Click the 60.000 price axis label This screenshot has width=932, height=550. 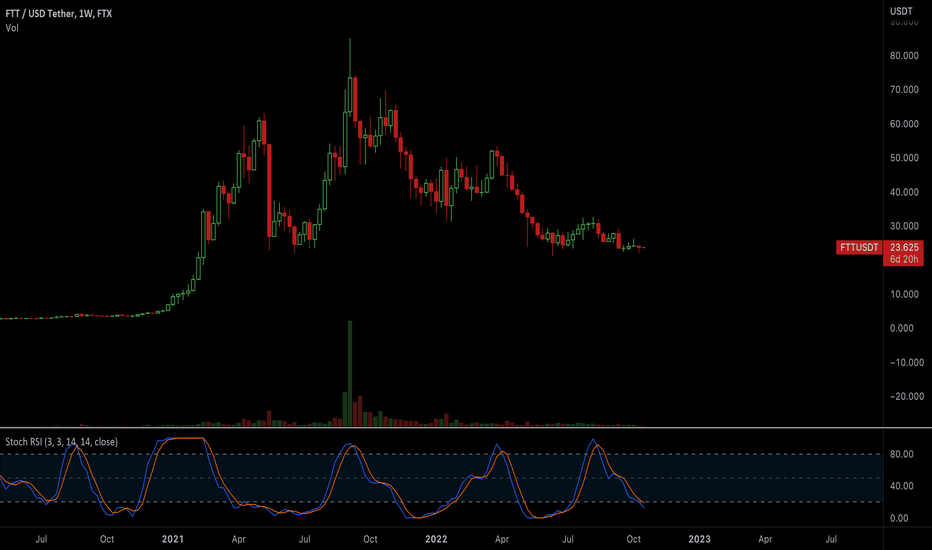click(x=903, y=124)
